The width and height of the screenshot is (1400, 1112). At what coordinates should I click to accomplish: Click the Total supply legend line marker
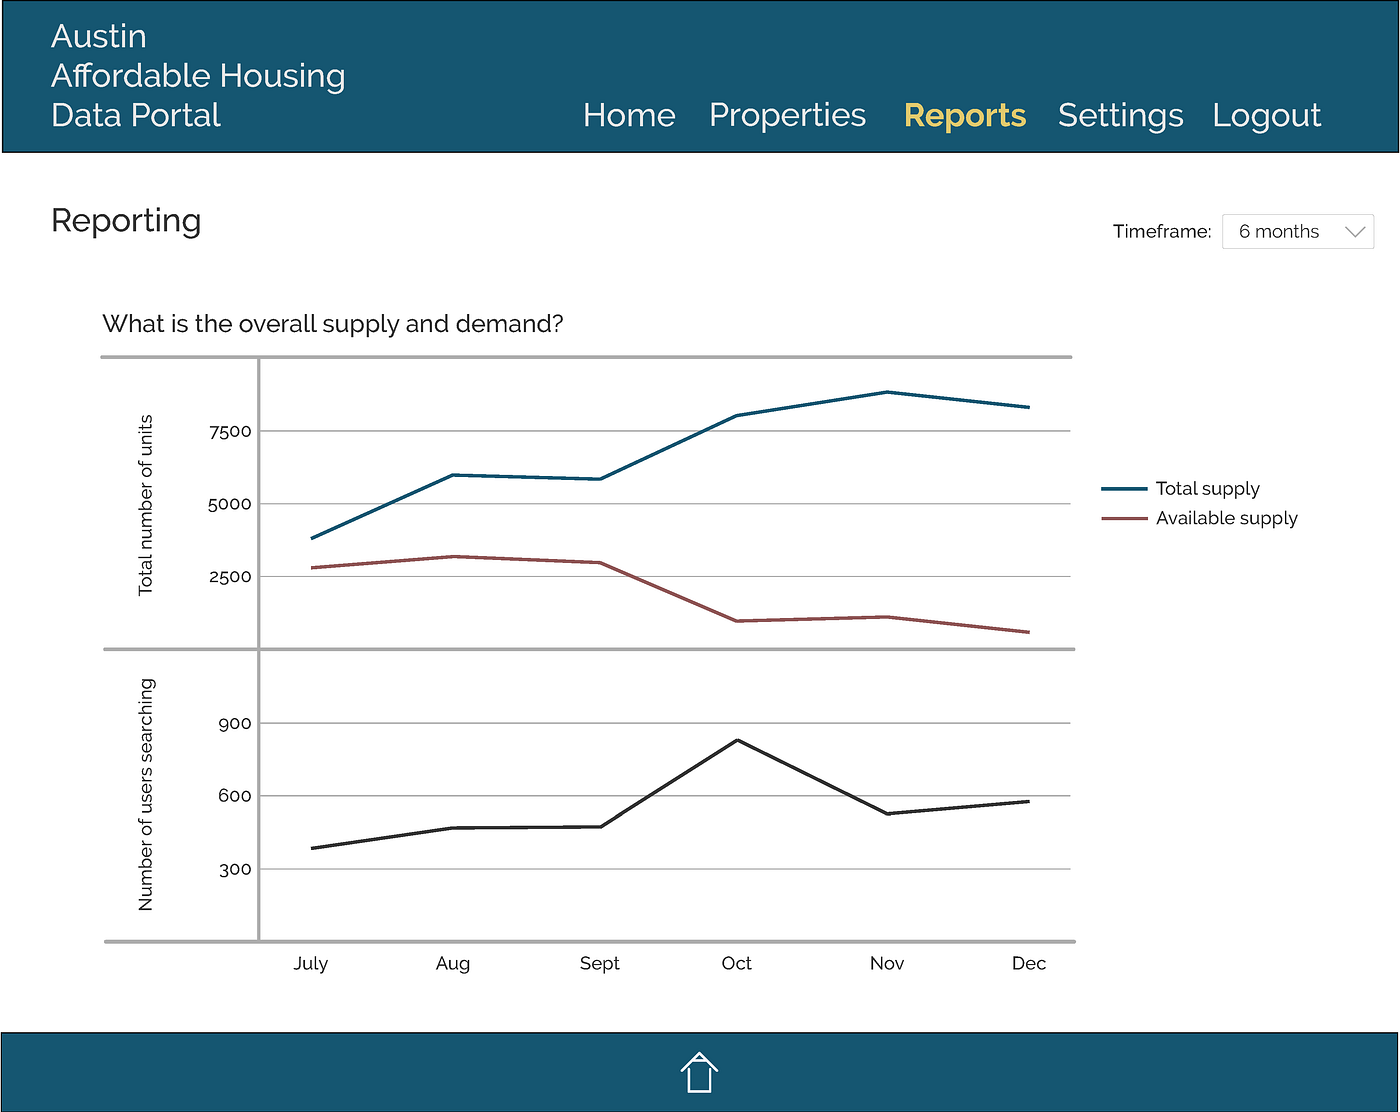(1124, 489)
